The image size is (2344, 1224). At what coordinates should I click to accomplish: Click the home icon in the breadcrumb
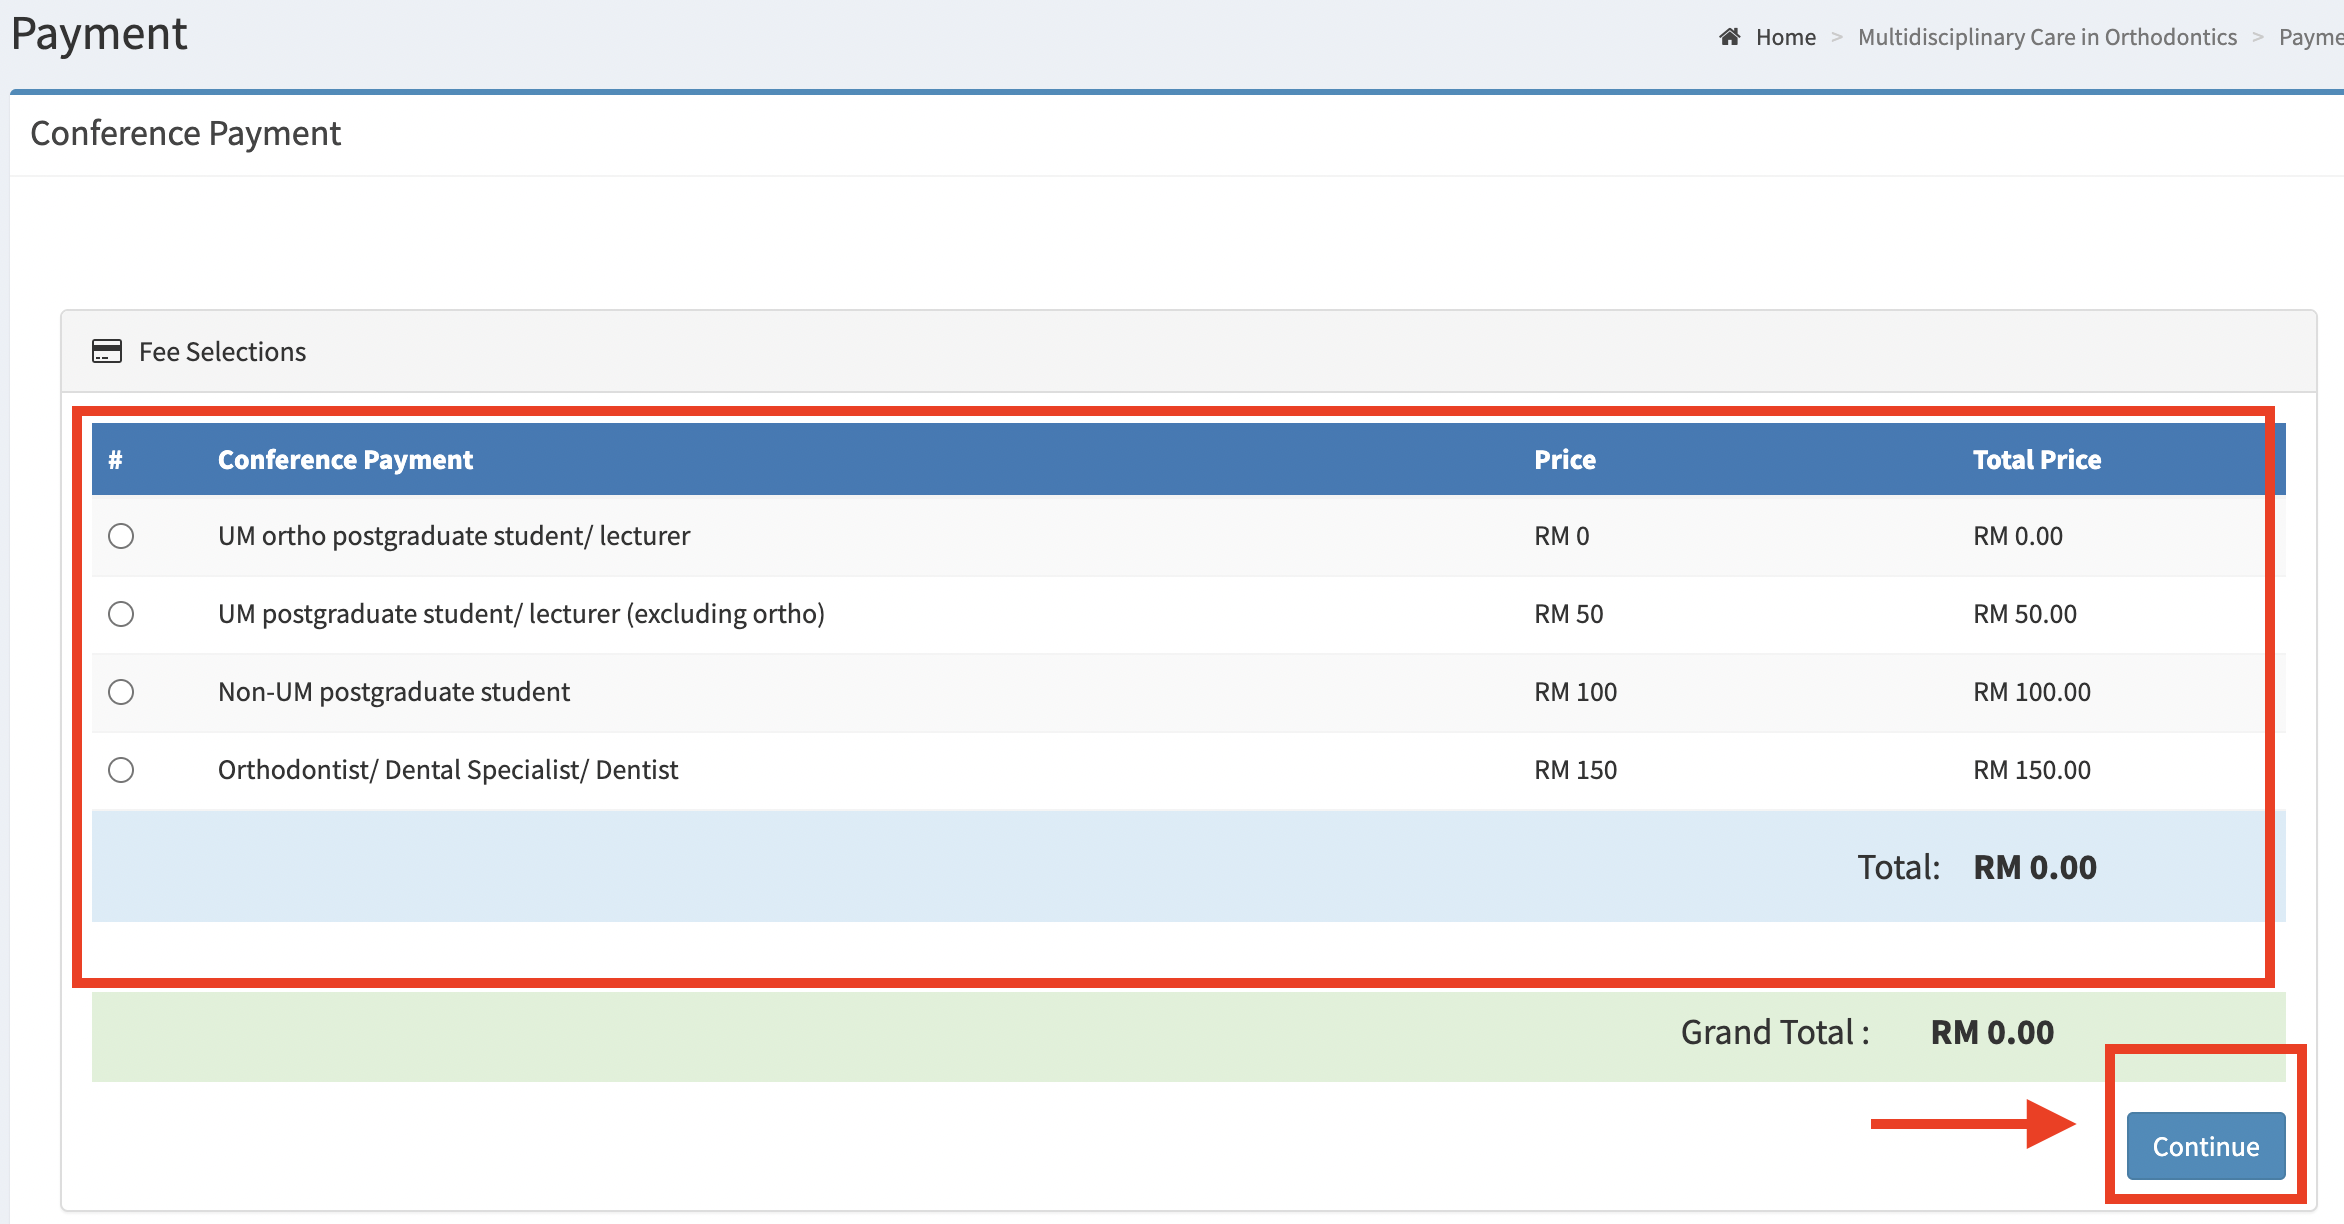(x=1729, y=37)
